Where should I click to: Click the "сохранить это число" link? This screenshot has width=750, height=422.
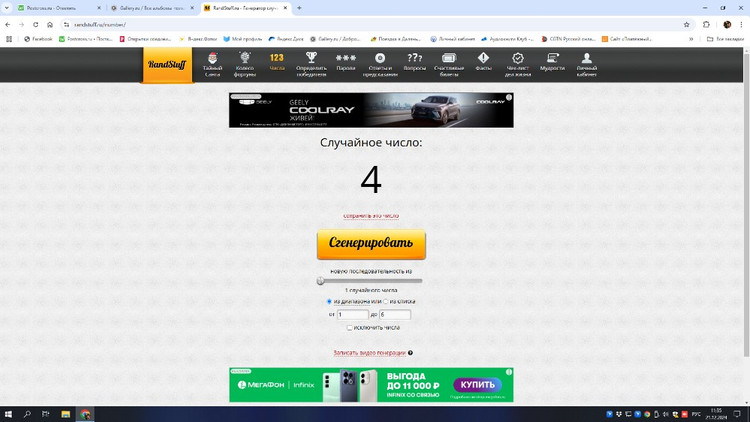[x=371, y=215]
